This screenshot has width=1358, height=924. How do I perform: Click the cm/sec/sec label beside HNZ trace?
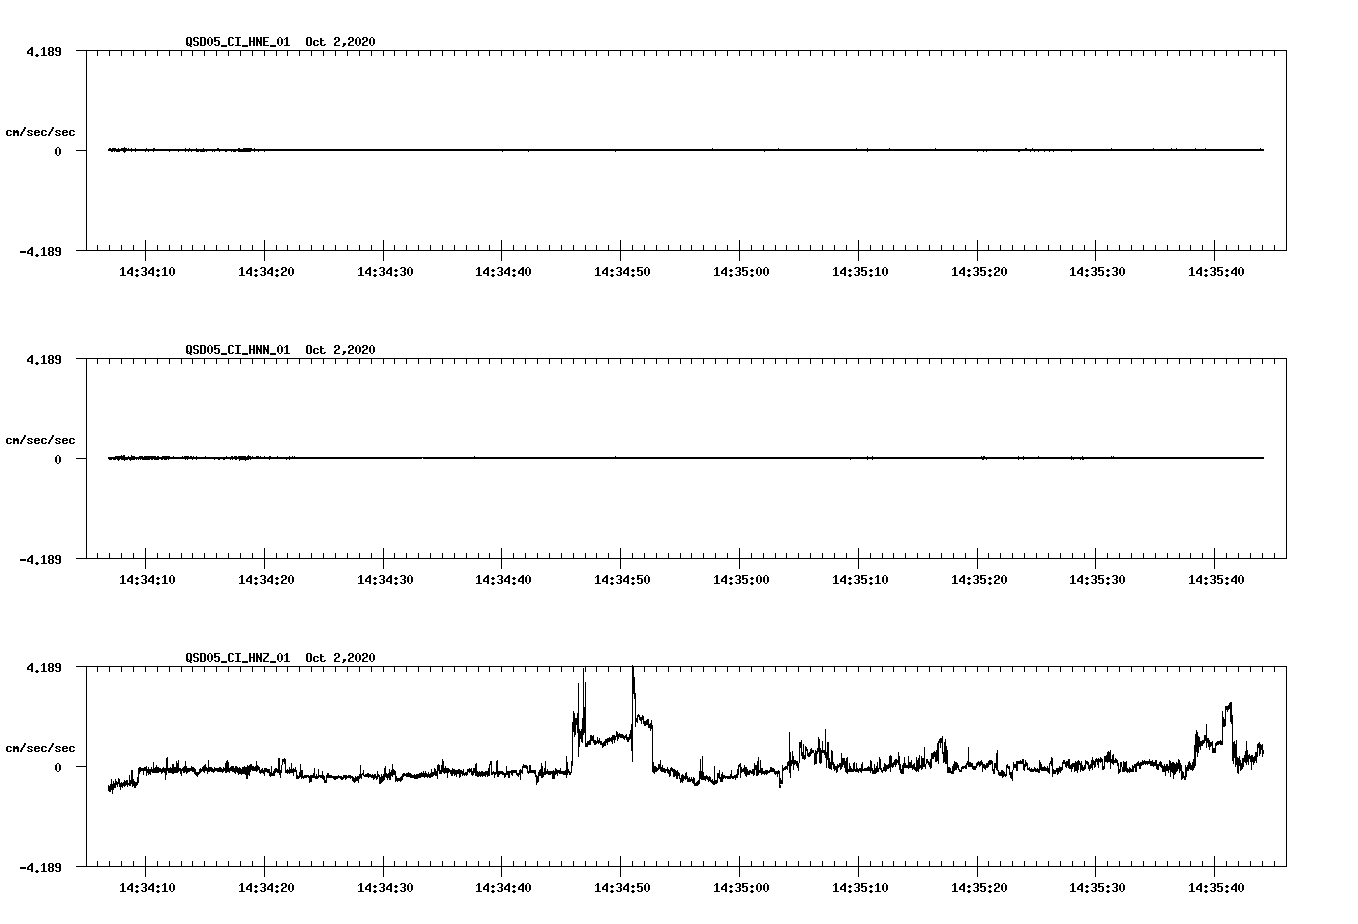coord(40,746)
